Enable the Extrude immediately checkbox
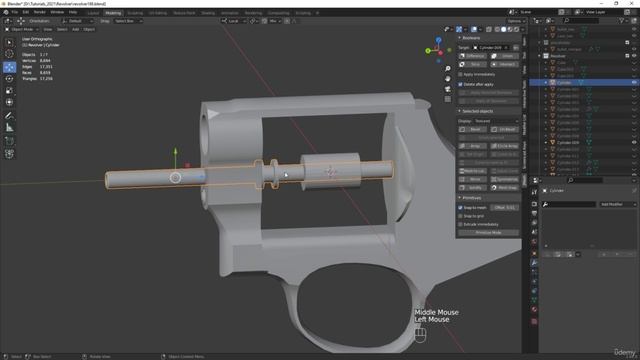Screen dimensions: 640x360 click(x=460, y=224)
